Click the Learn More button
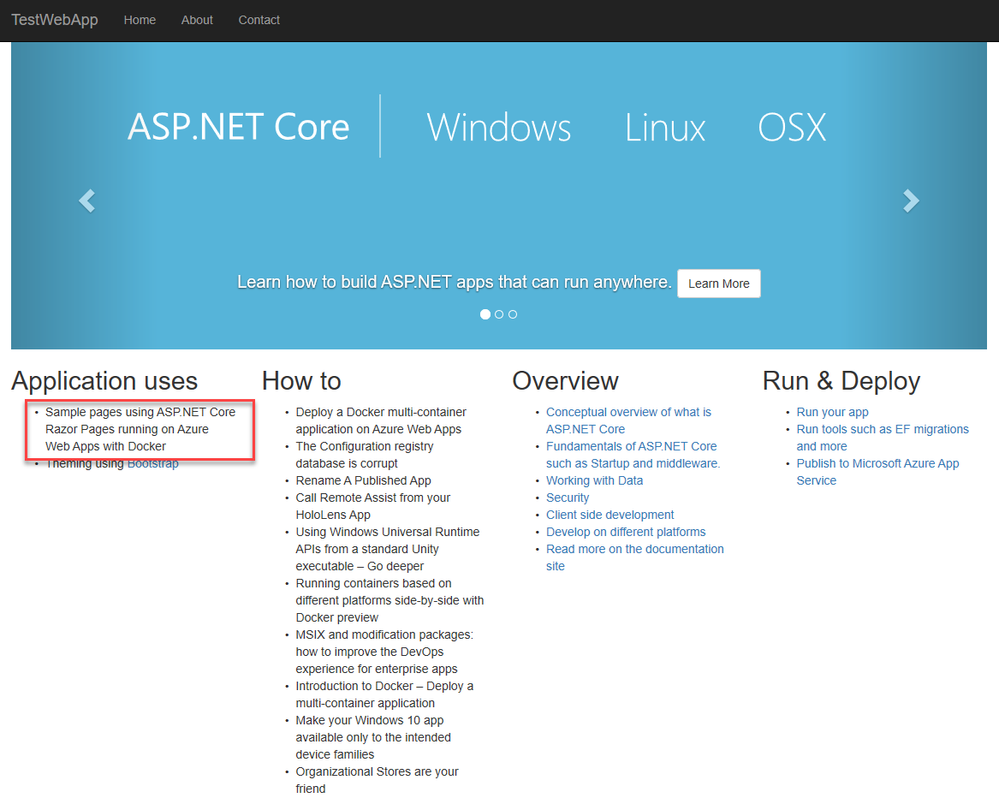The height and width of the screenshot is (805, 999). 719,283
